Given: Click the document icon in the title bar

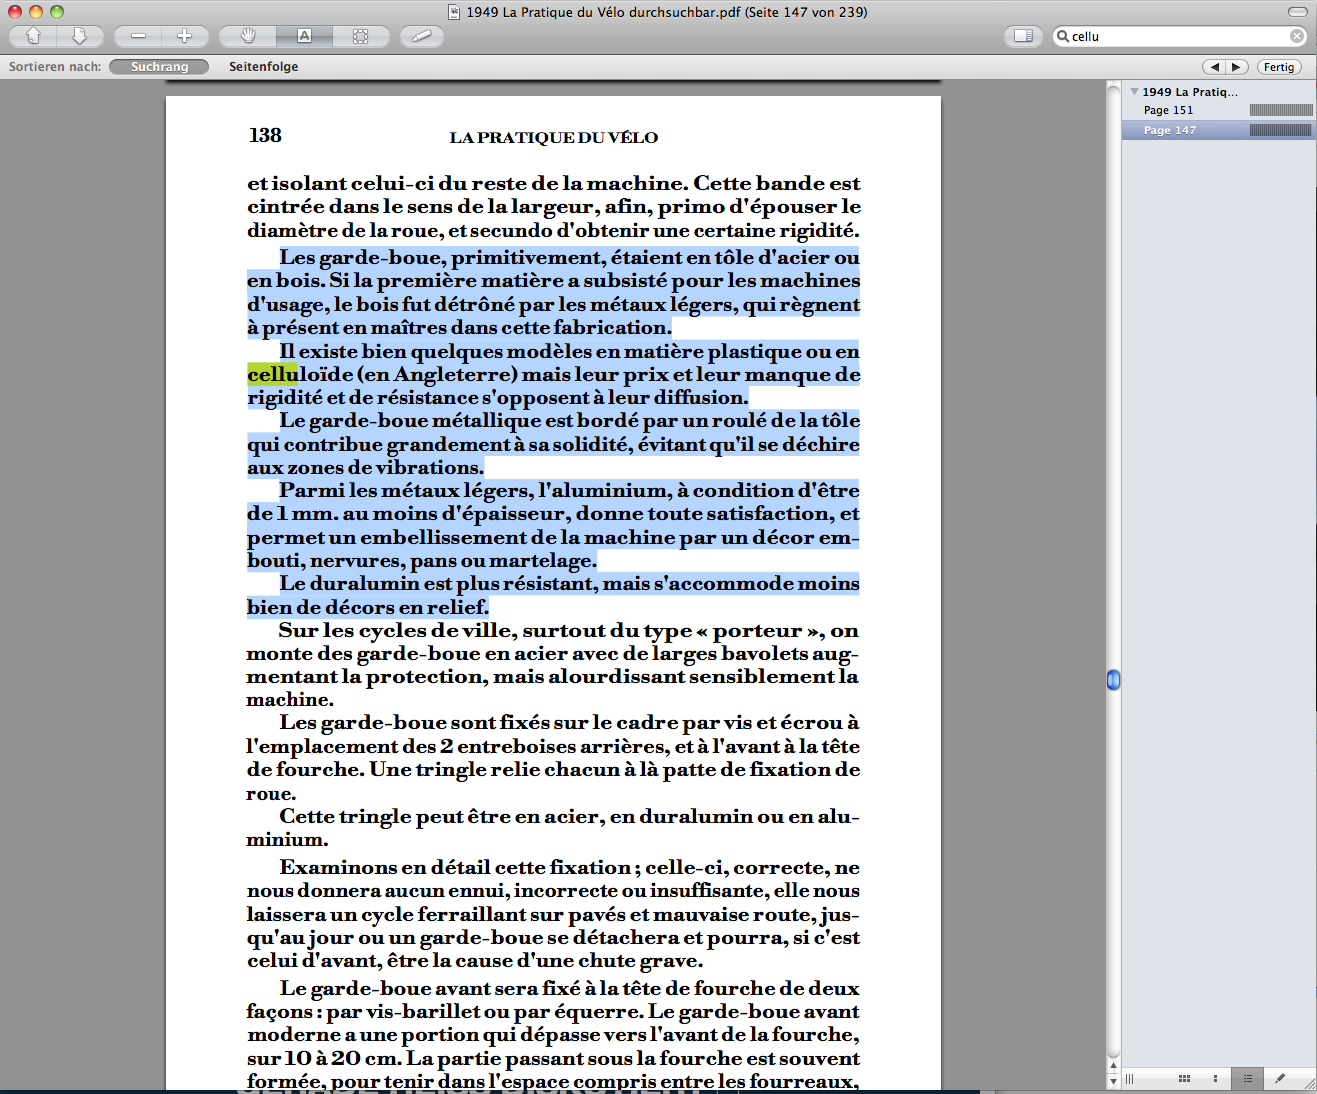Looking at the screenshot, I should click(x=454, y=12).
